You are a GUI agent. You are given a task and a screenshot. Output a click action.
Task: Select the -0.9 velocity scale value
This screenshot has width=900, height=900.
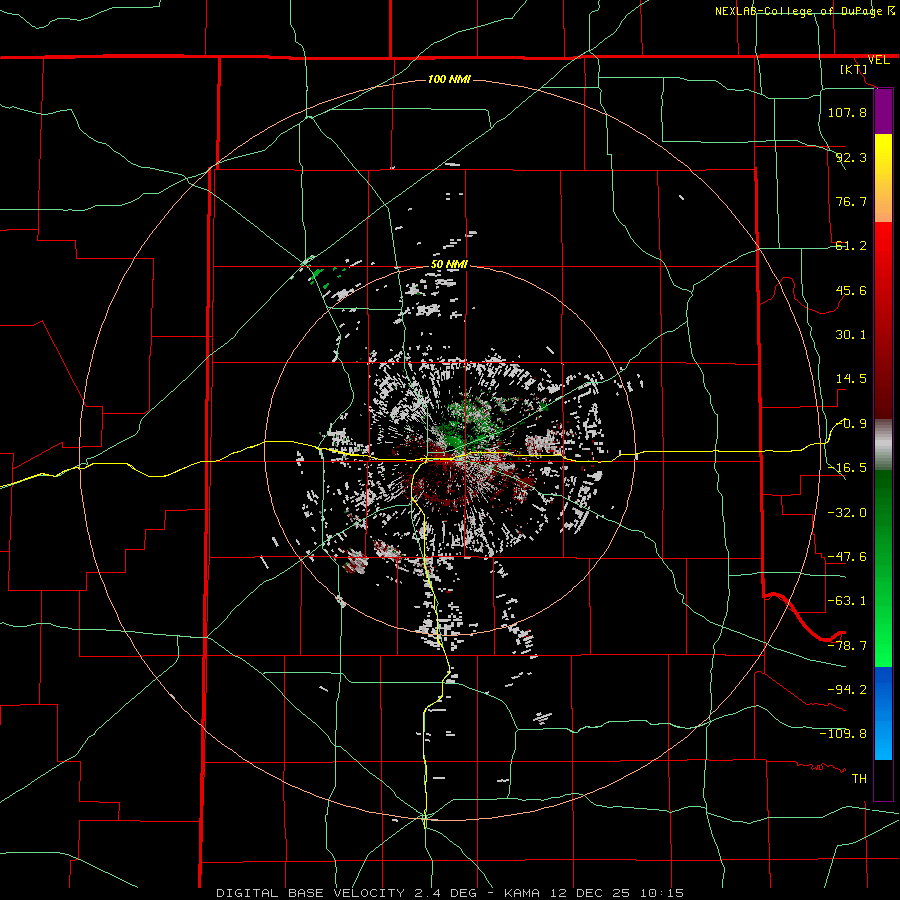(x=852, y=424)
